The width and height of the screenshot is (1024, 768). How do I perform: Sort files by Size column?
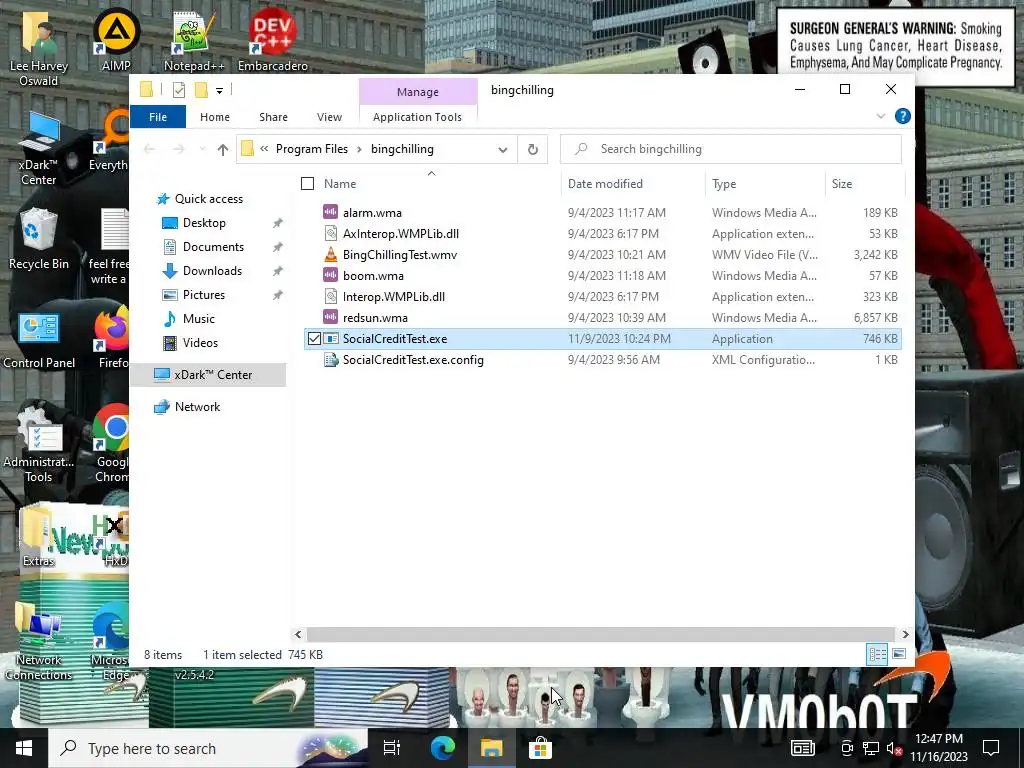click(x=865, y=184)
